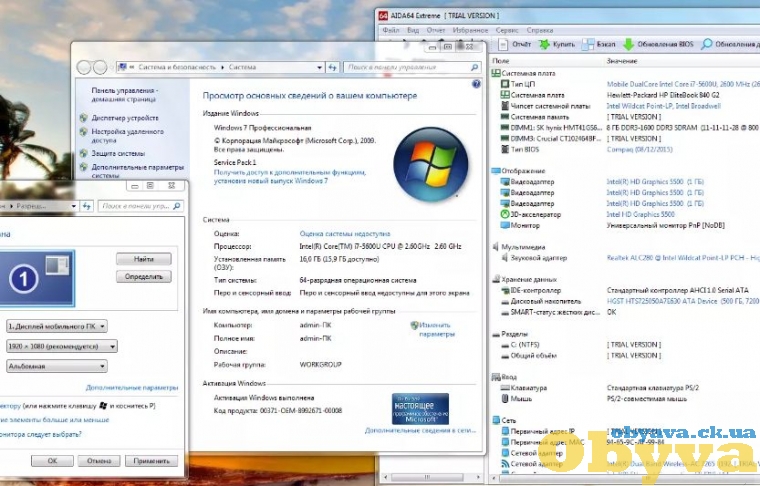This screenshot has width=760, height=486.
Task: Open Обновления BIOS green arrow button
Action: coord(629,45)
